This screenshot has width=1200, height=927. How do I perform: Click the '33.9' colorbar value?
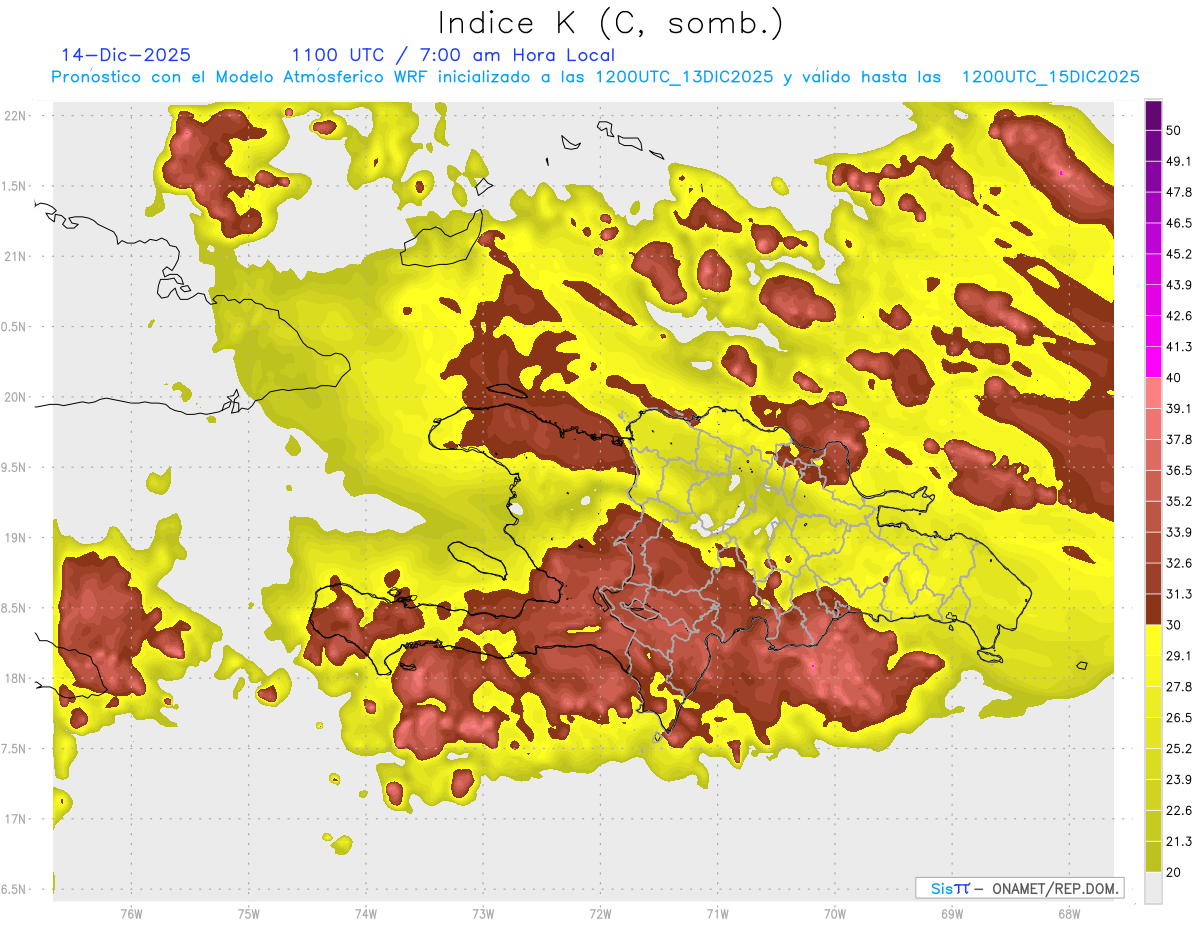click(x=1179, y=532)
